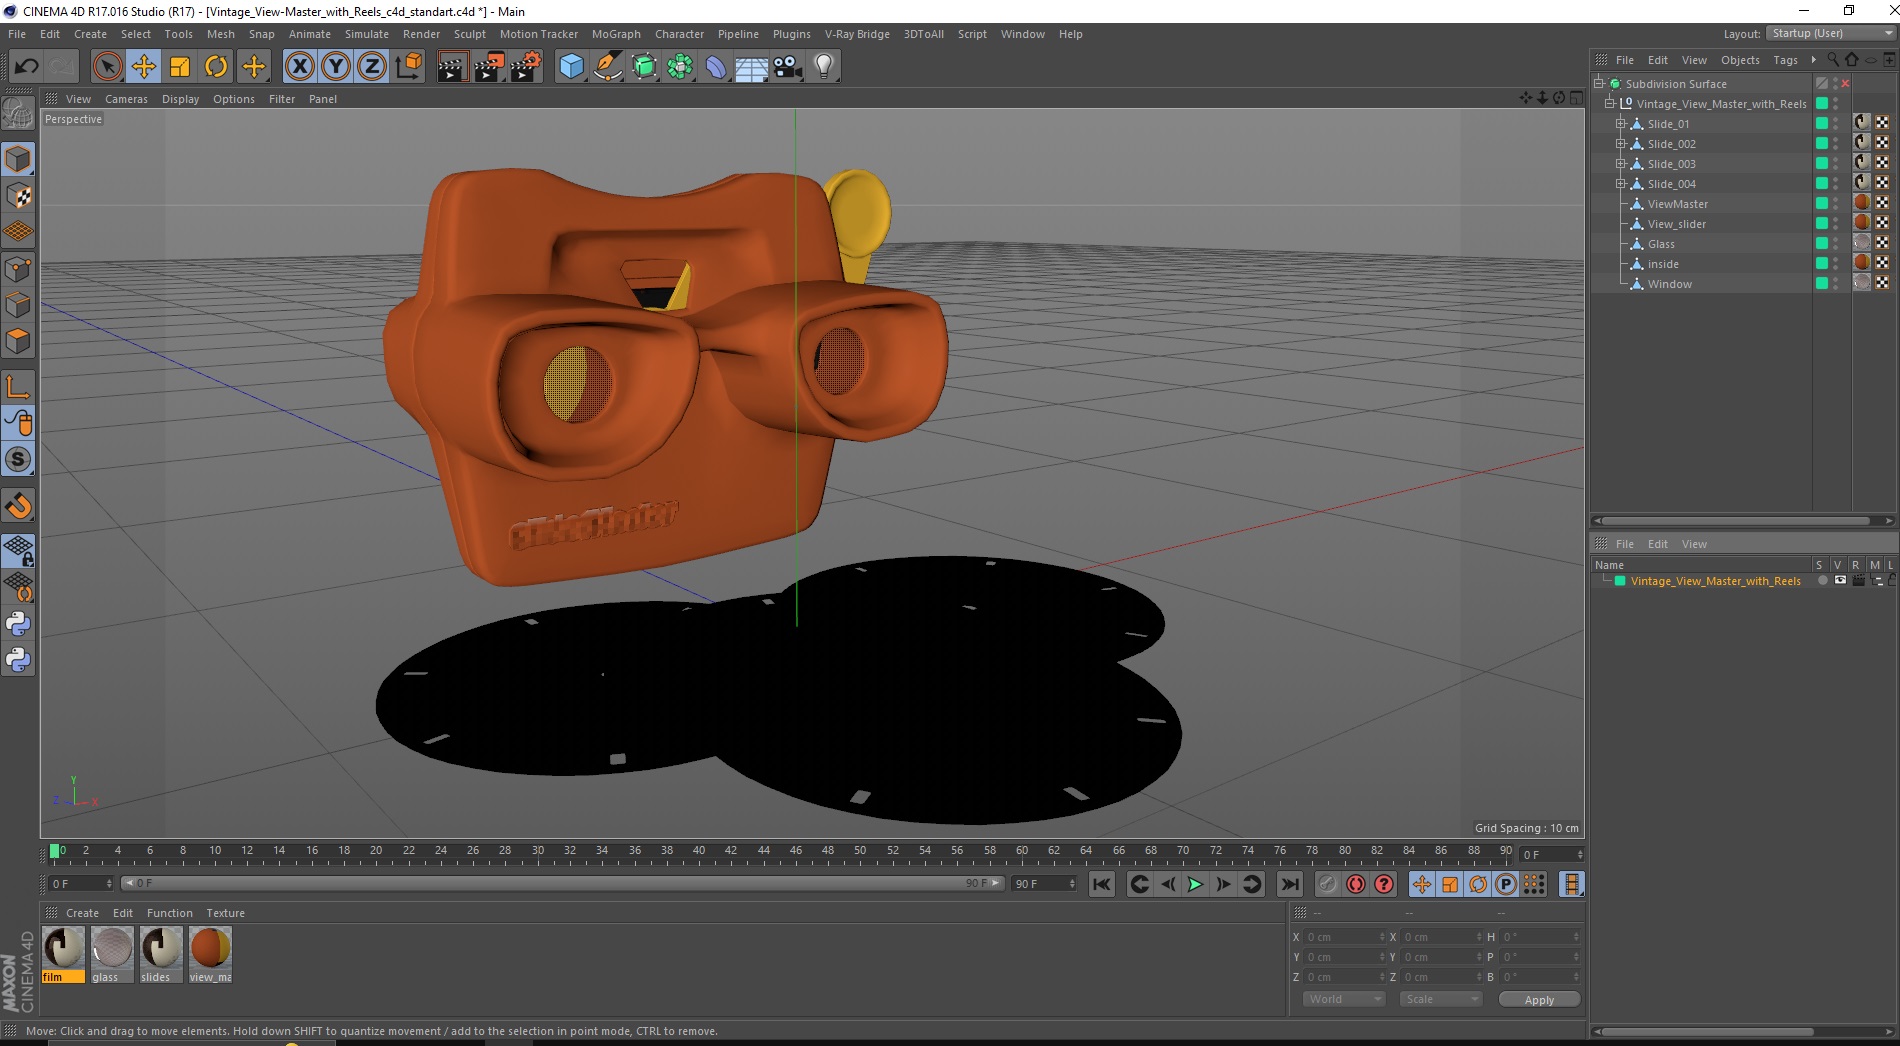Viewport: 1900px width, 1046px height.
Task: Select the inside object
Action: (1663, 264)
